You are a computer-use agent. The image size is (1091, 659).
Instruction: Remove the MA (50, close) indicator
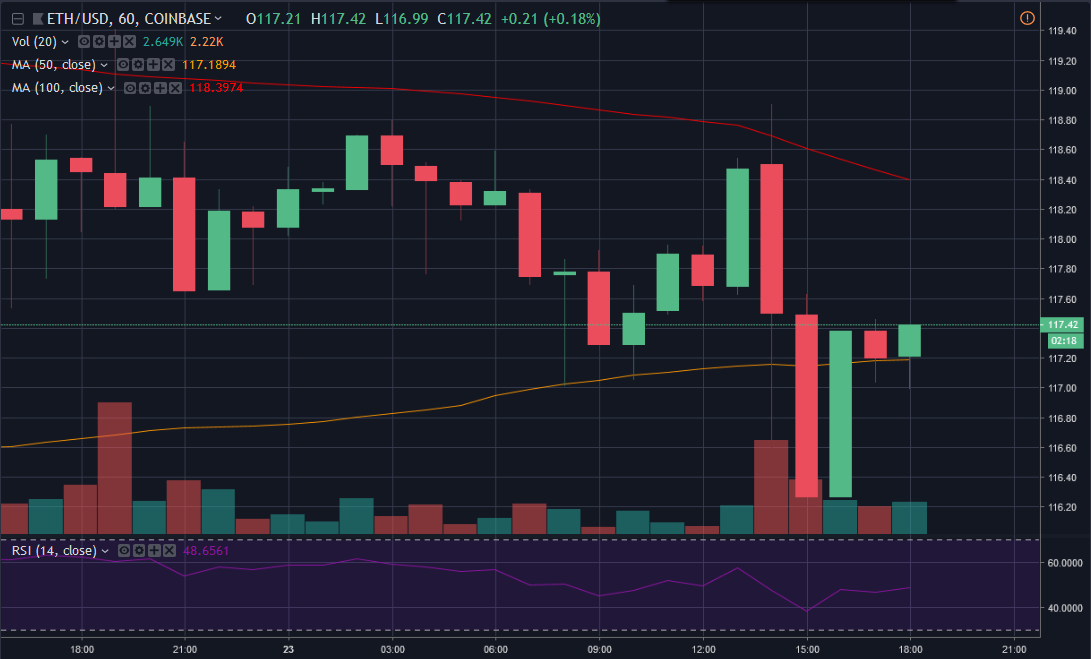coord(168,65)
